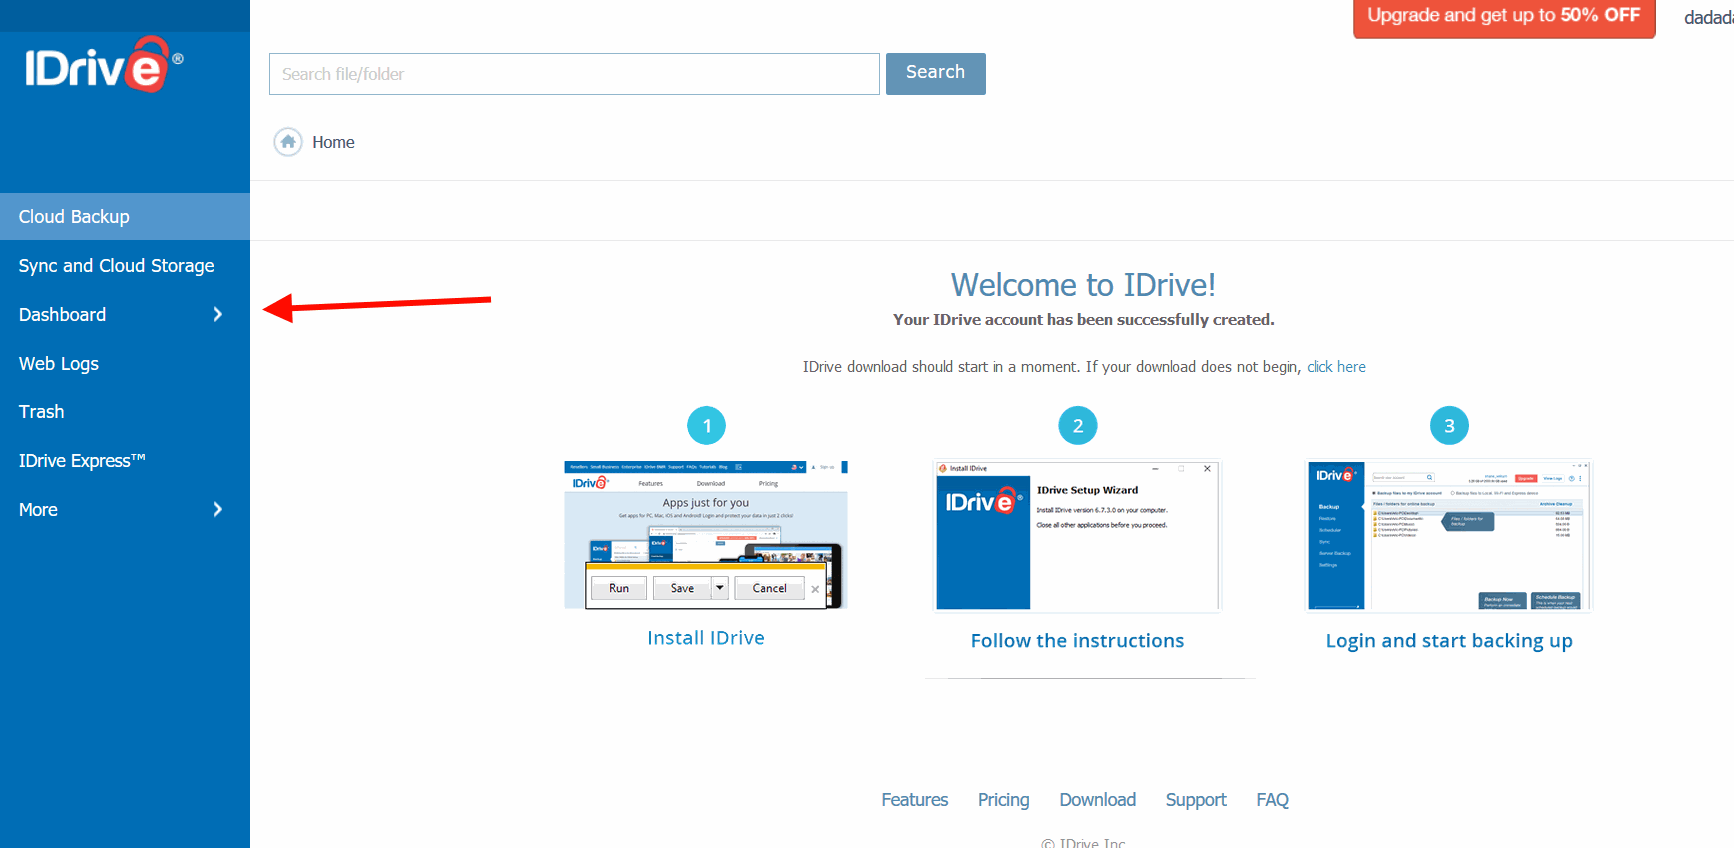The image size is (1734, 848).
Task: Click Login and start backing up caption
Action: [1449, 641]
